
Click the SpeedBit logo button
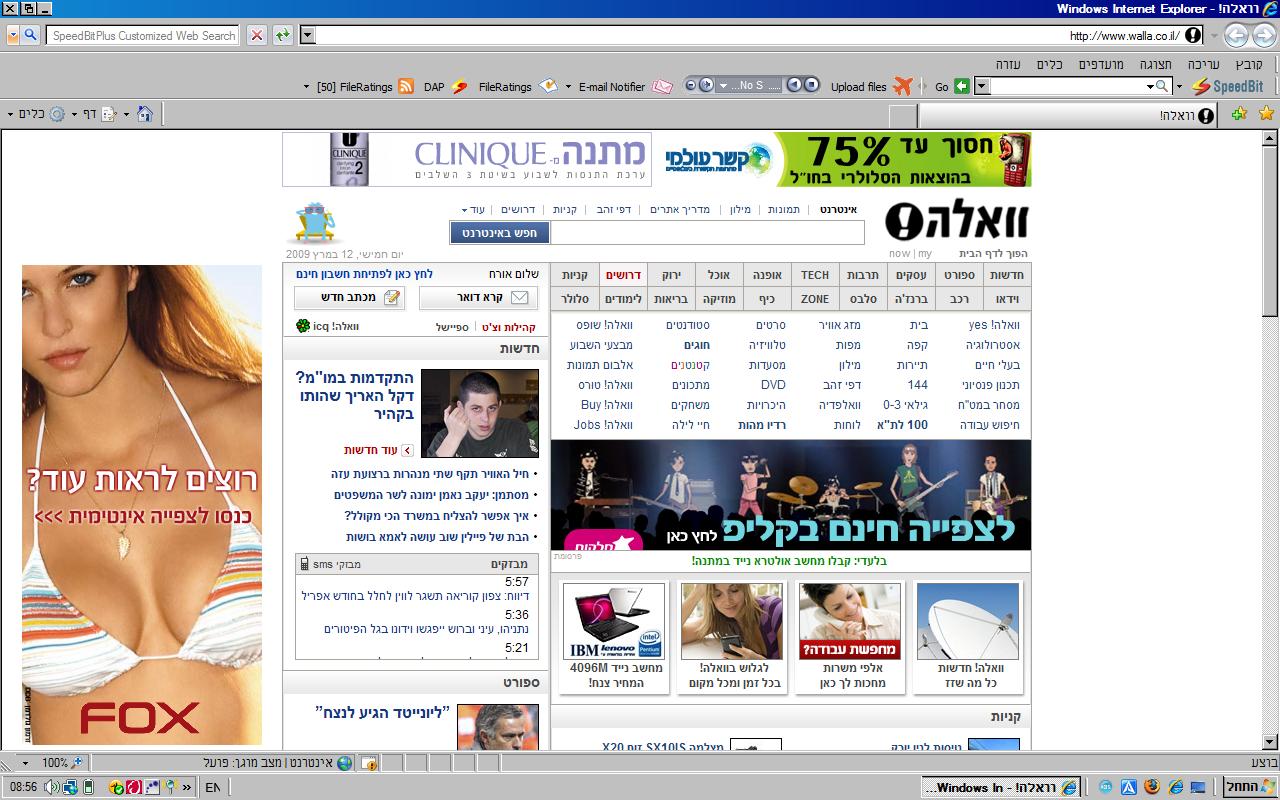[x=1227, y=86]
